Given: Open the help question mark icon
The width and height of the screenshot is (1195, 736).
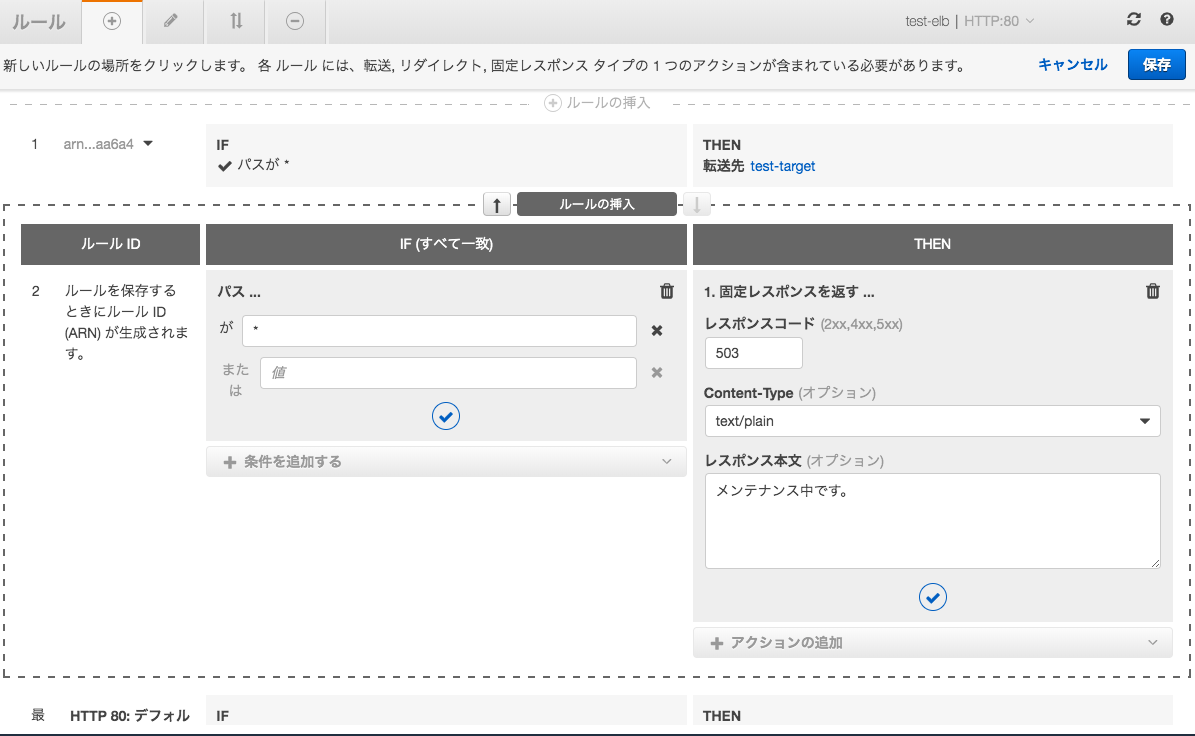Looking at the screenshot, I should point(1167,20).
